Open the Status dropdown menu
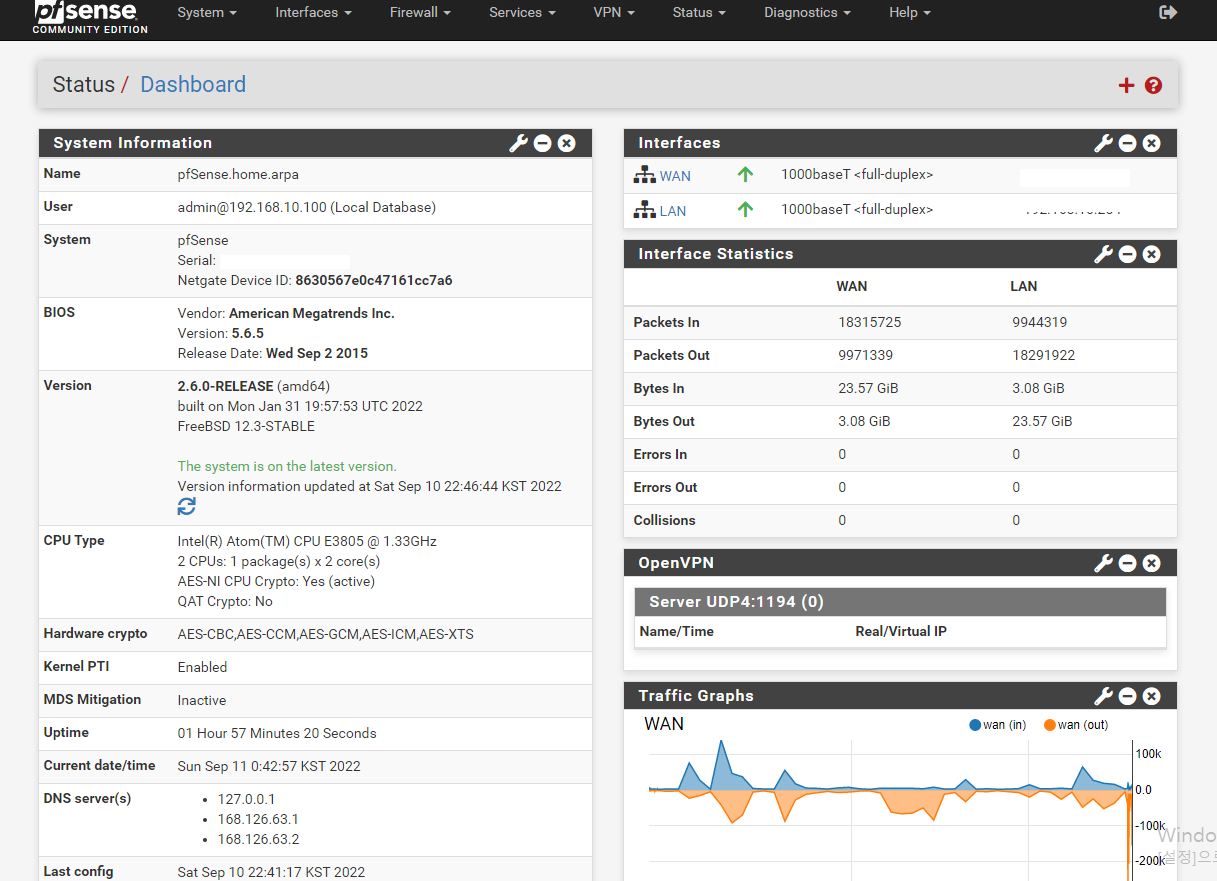This screenshot has height=881, width=1217. (x=699, y=13)
